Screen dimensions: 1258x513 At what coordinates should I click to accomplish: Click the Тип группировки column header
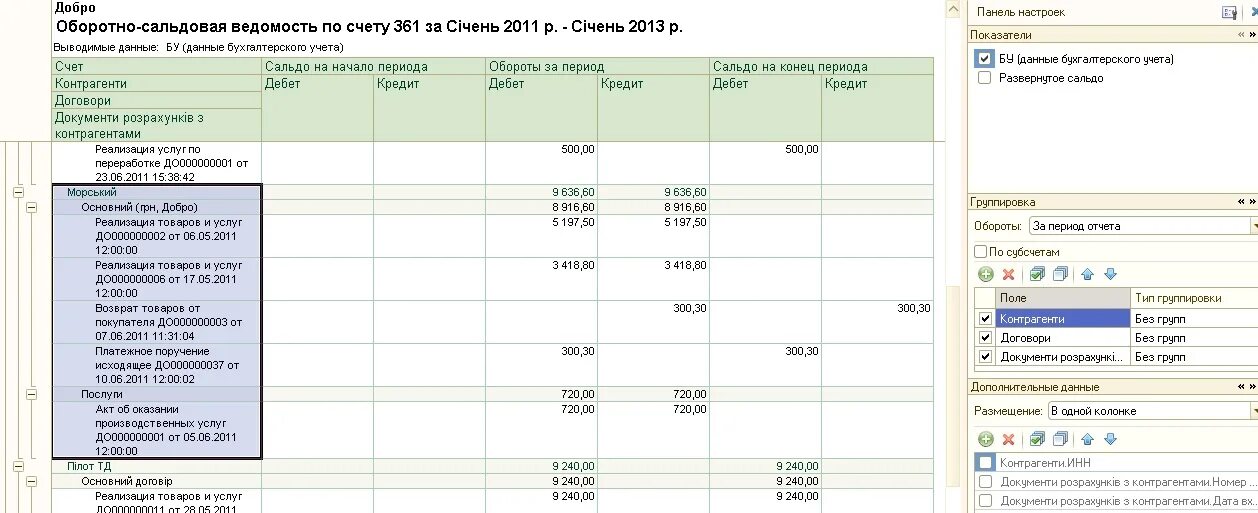coord(1194,298)
